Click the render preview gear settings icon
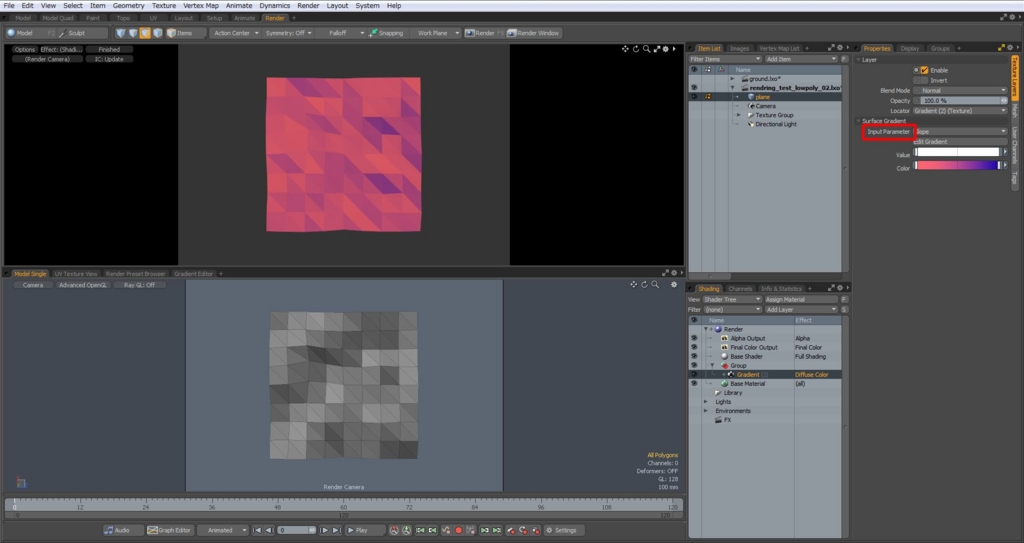The width and height of the screenshot is (1024, 543). point(665,49)
